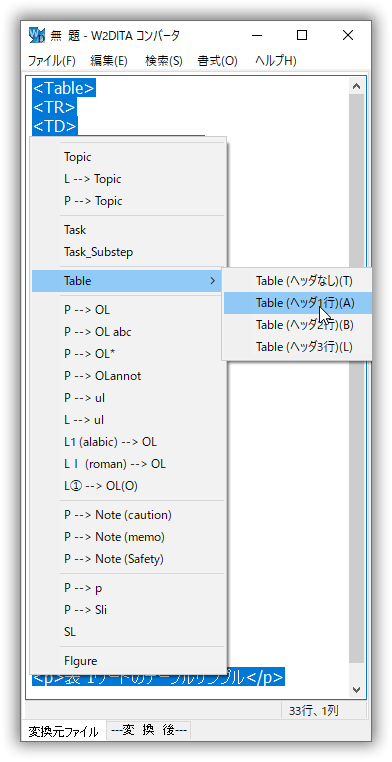Click the scrollbar up arrow
This screenshot has height=762, width=392.
tap(356, 86)
